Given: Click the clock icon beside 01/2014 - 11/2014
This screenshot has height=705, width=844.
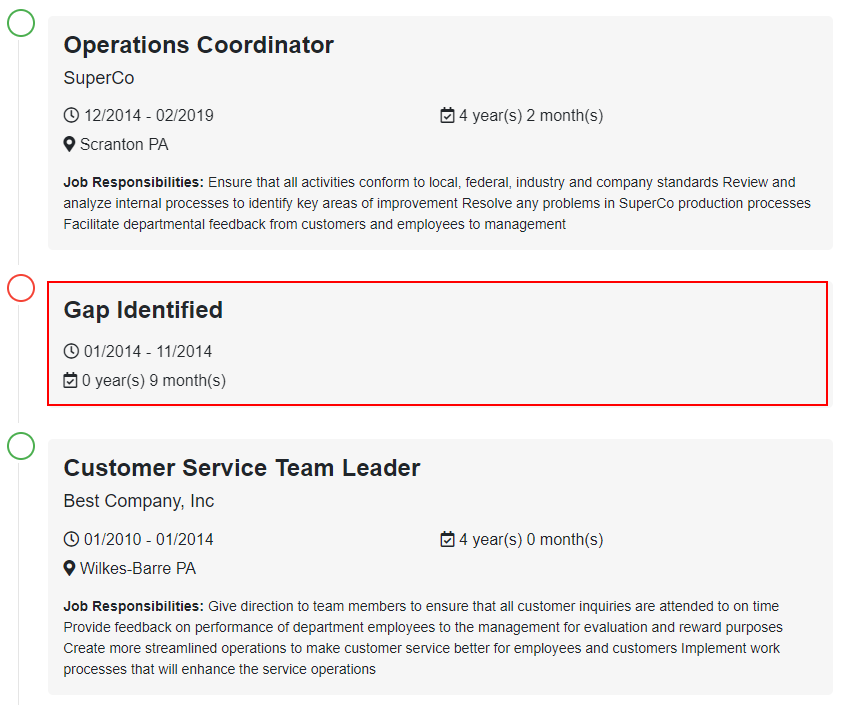Looking at the screenshot, I should (71, 351).
